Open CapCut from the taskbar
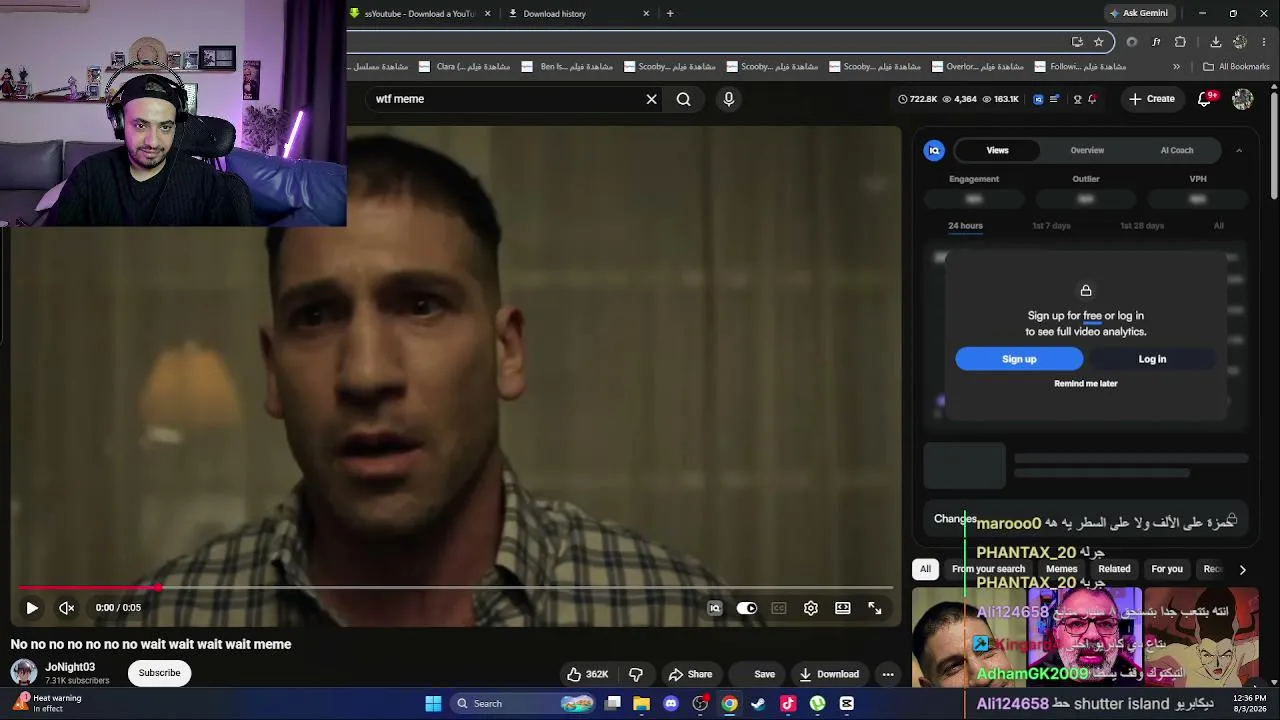 (x=847, y=704)
